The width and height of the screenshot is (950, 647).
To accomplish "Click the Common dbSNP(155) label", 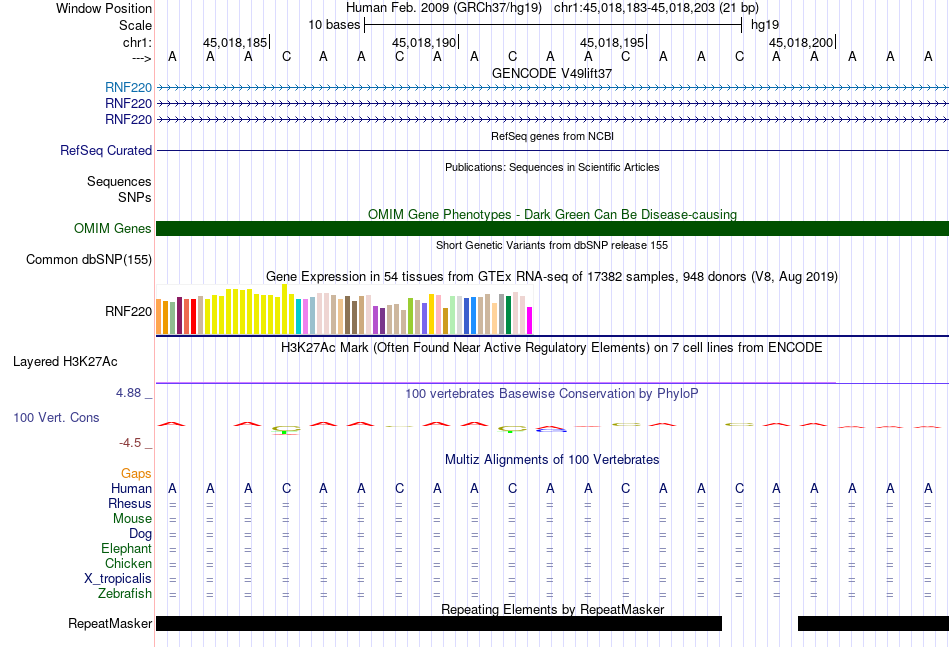I will point(89,259).
